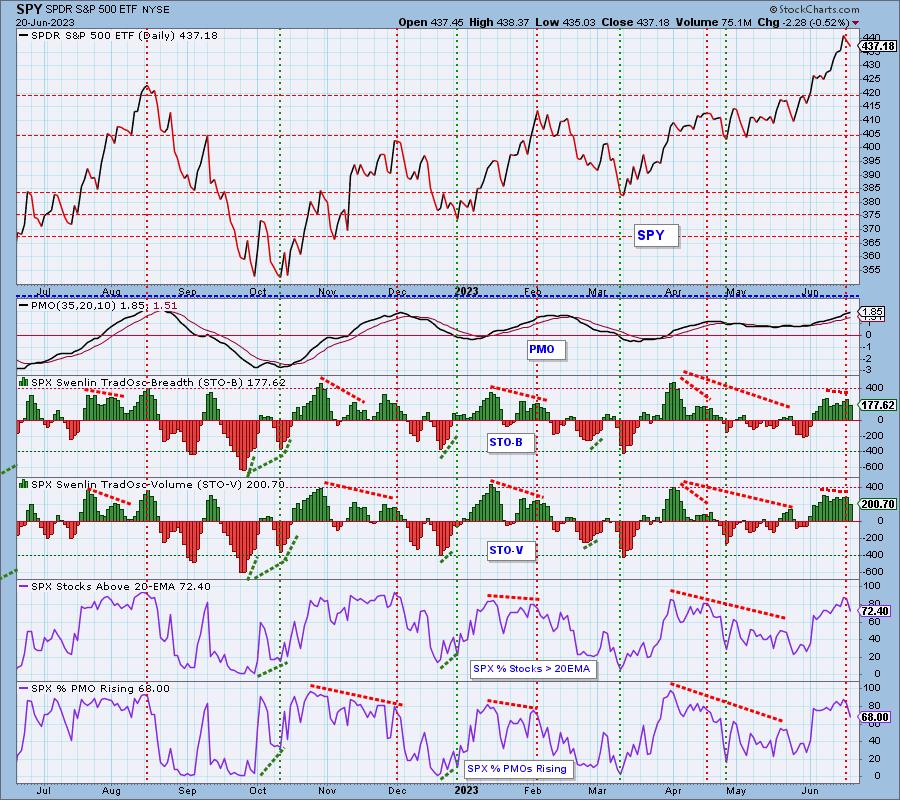Click the STO-V Swenlin Volume legend
This screenshot has height=800, width=900.
[x=152, y=484]
